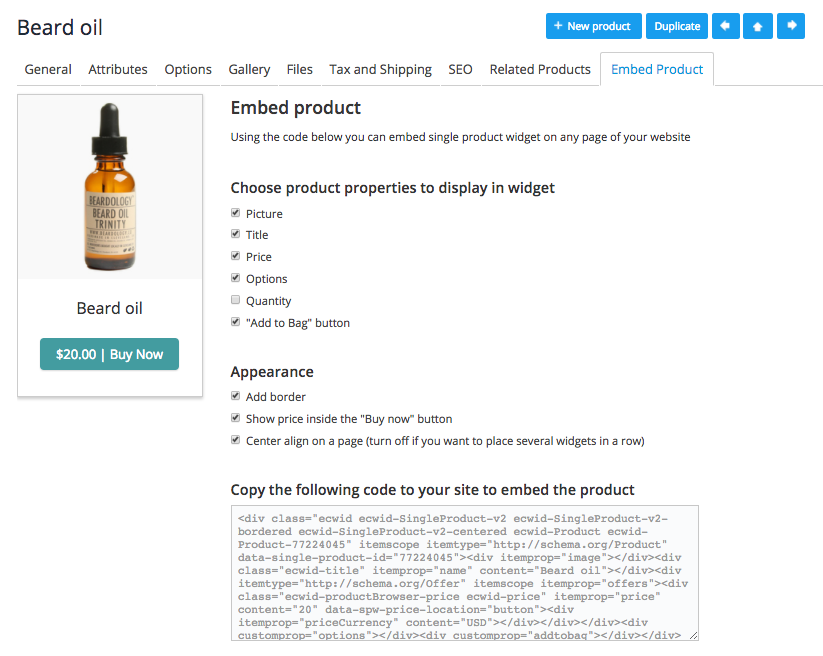This screenshot has height=656, width=823.
Task: Click the left arrow previous product icon
Action: pyautogui.click(x=726, y=26)
